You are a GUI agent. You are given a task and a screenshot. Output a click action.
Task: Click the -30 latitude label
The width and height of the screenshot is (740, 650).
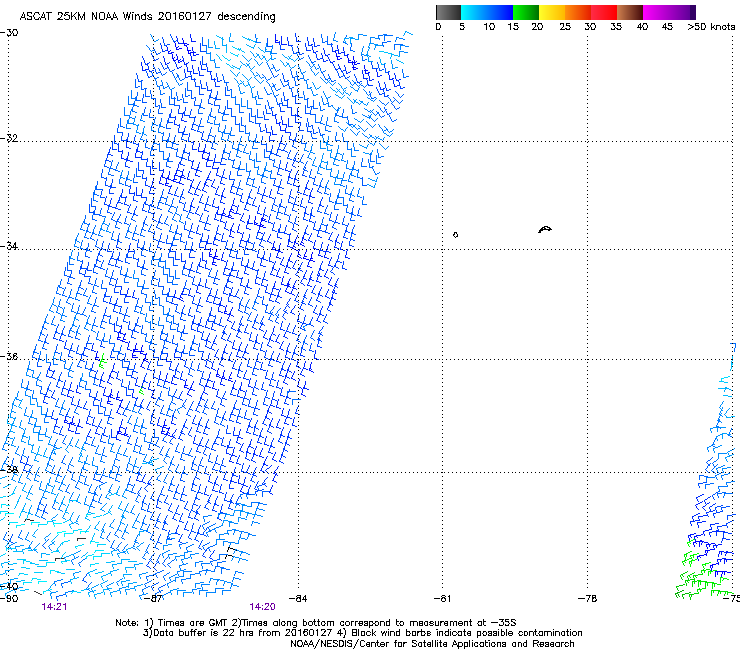click(9, 33)
